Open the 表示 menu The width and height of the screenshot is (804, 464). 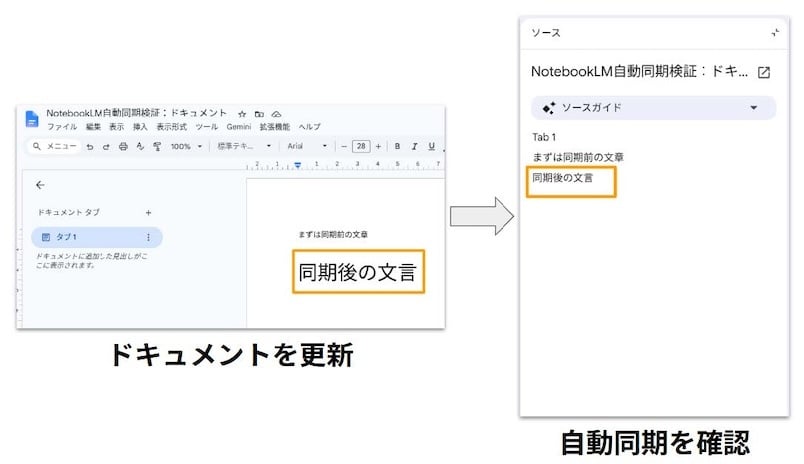(116, 127)
